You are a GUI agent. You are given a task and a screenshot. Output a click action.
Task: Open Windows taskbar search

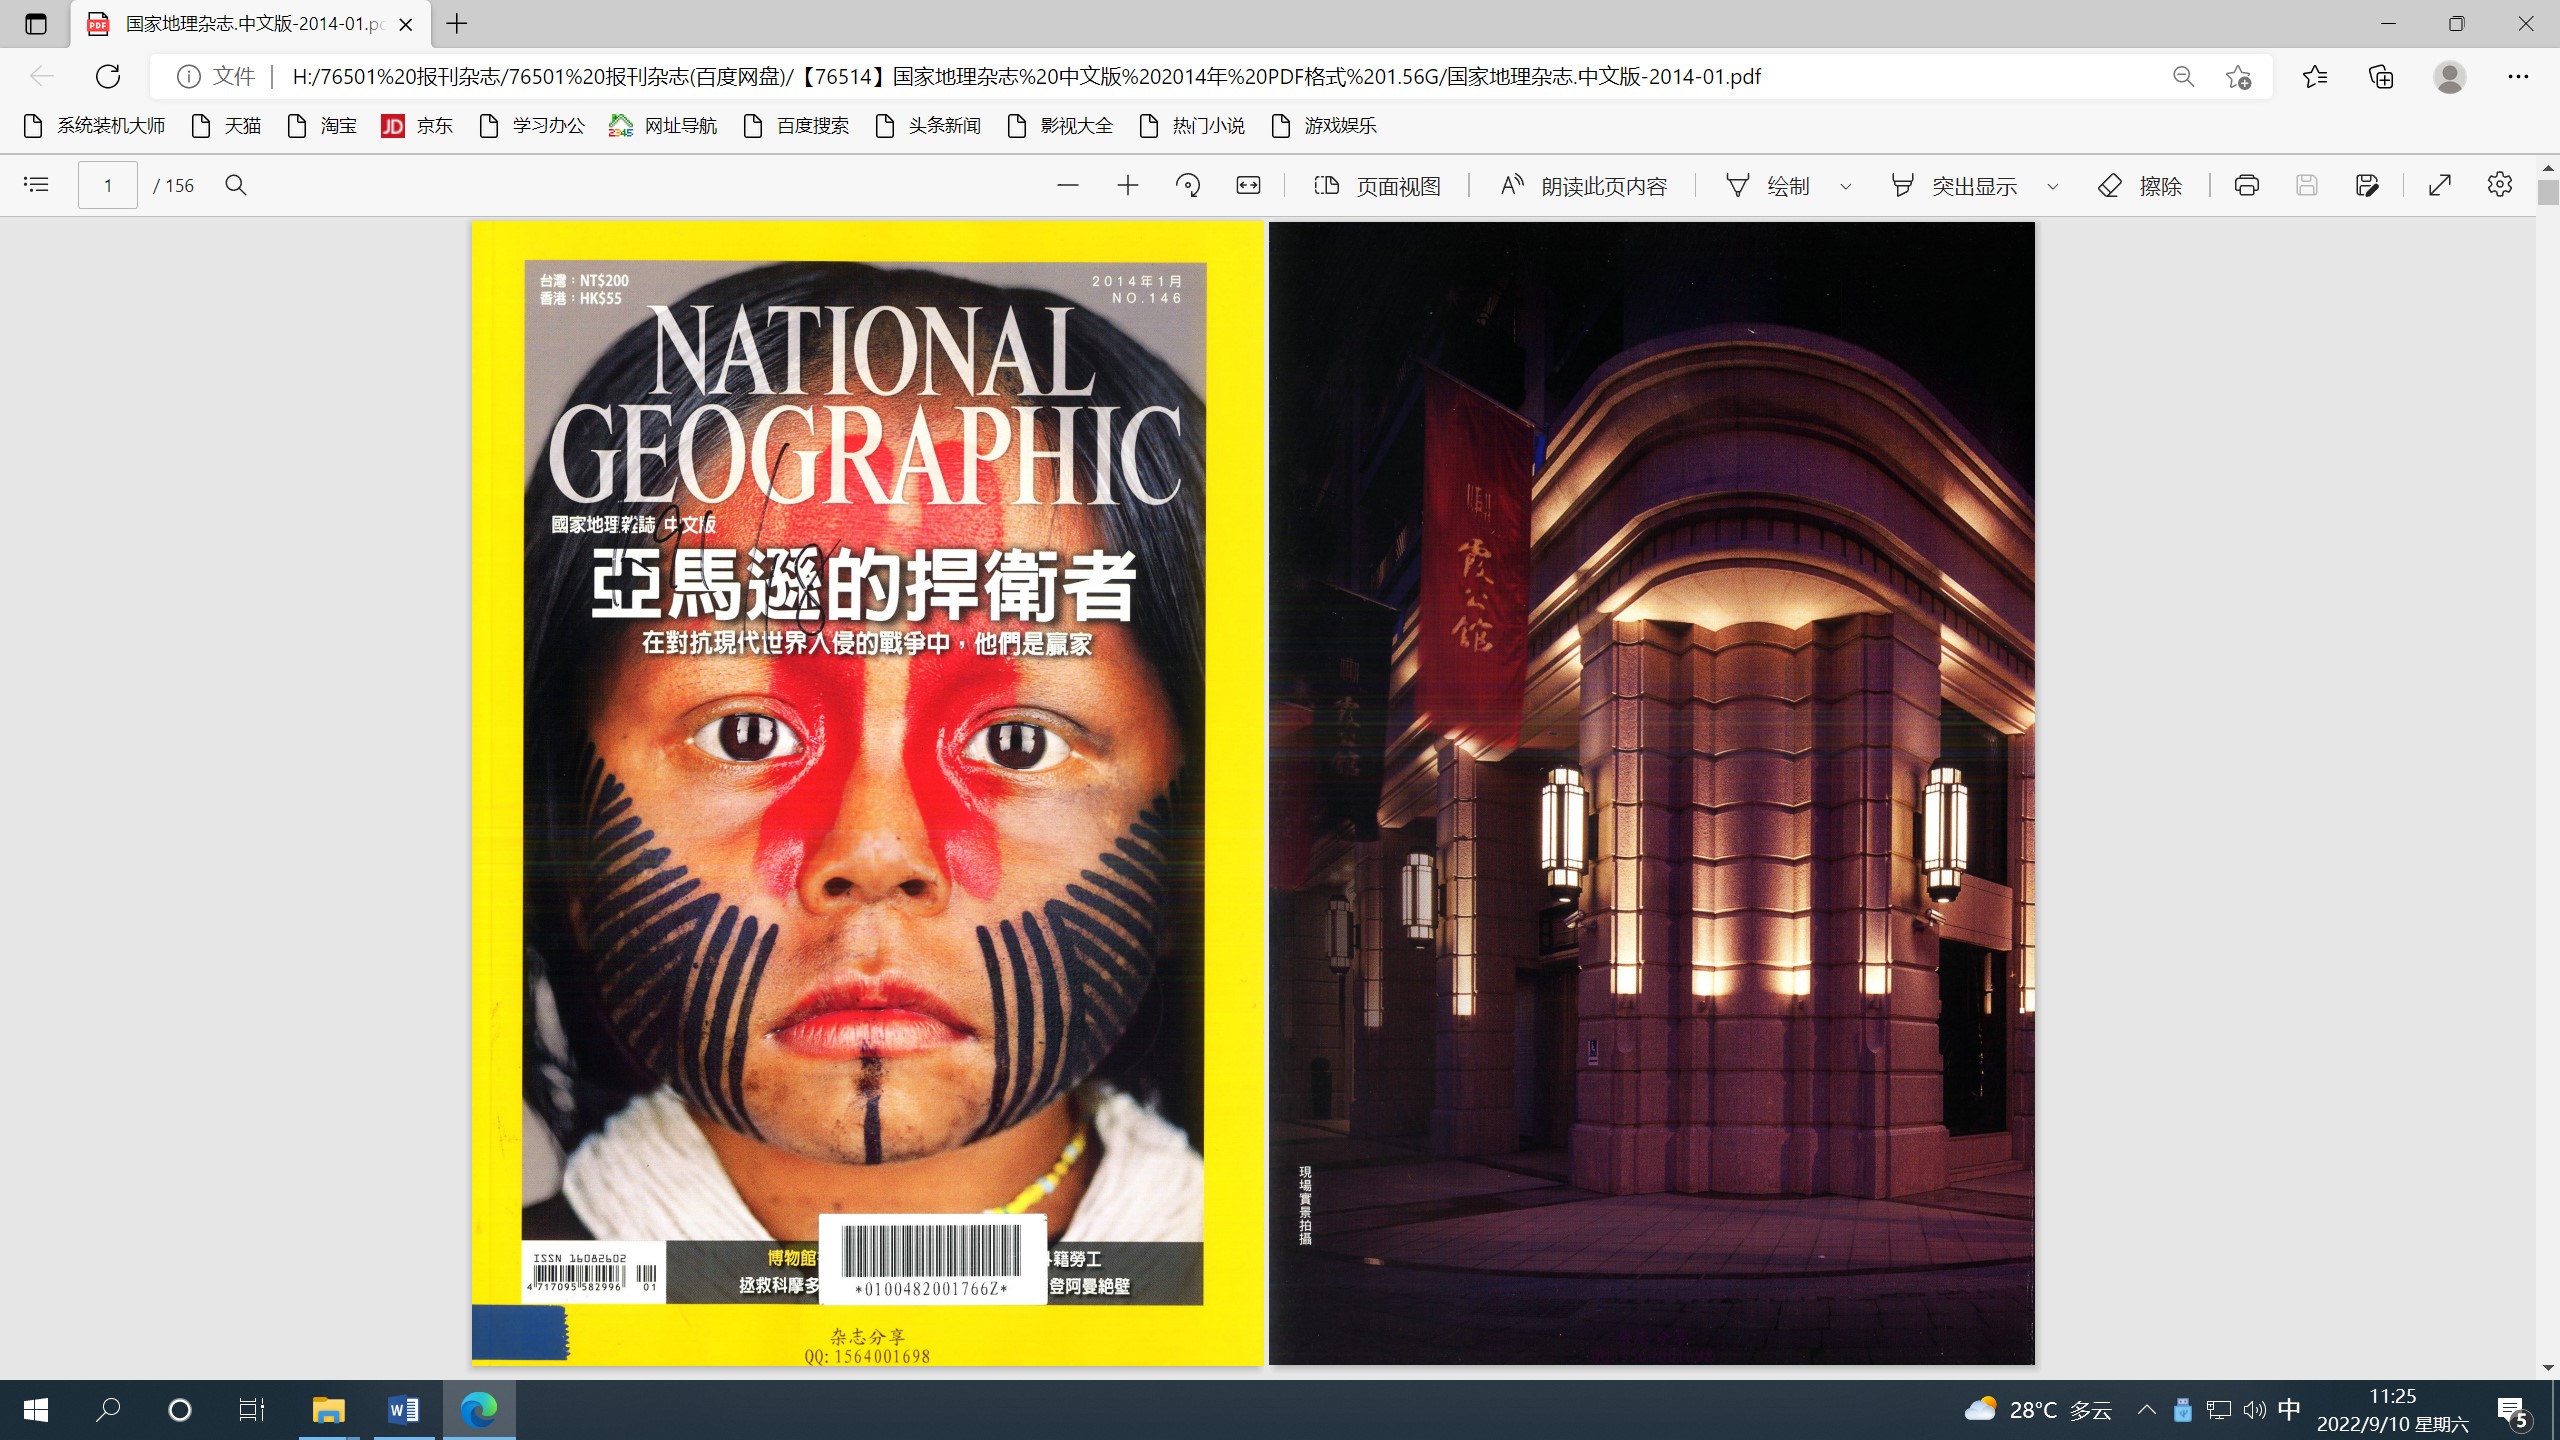tap(108, 1410)
